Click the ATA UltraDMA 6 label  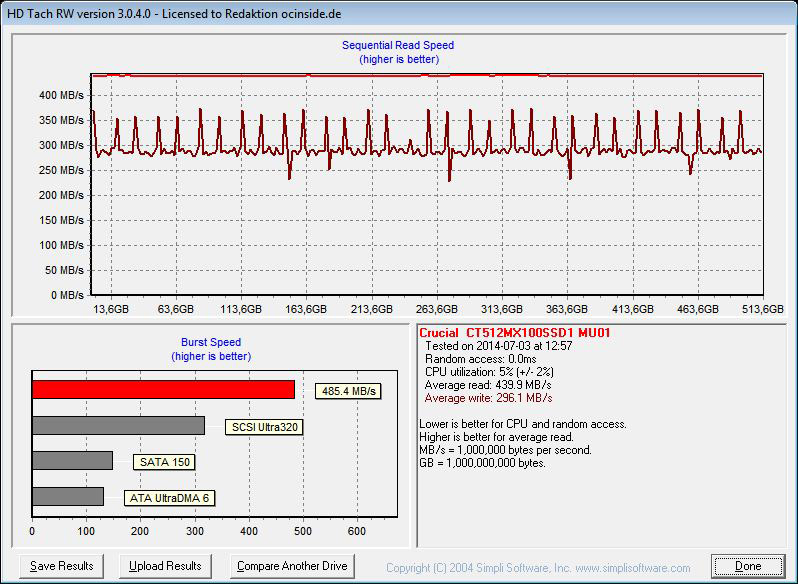pos(169,498)
